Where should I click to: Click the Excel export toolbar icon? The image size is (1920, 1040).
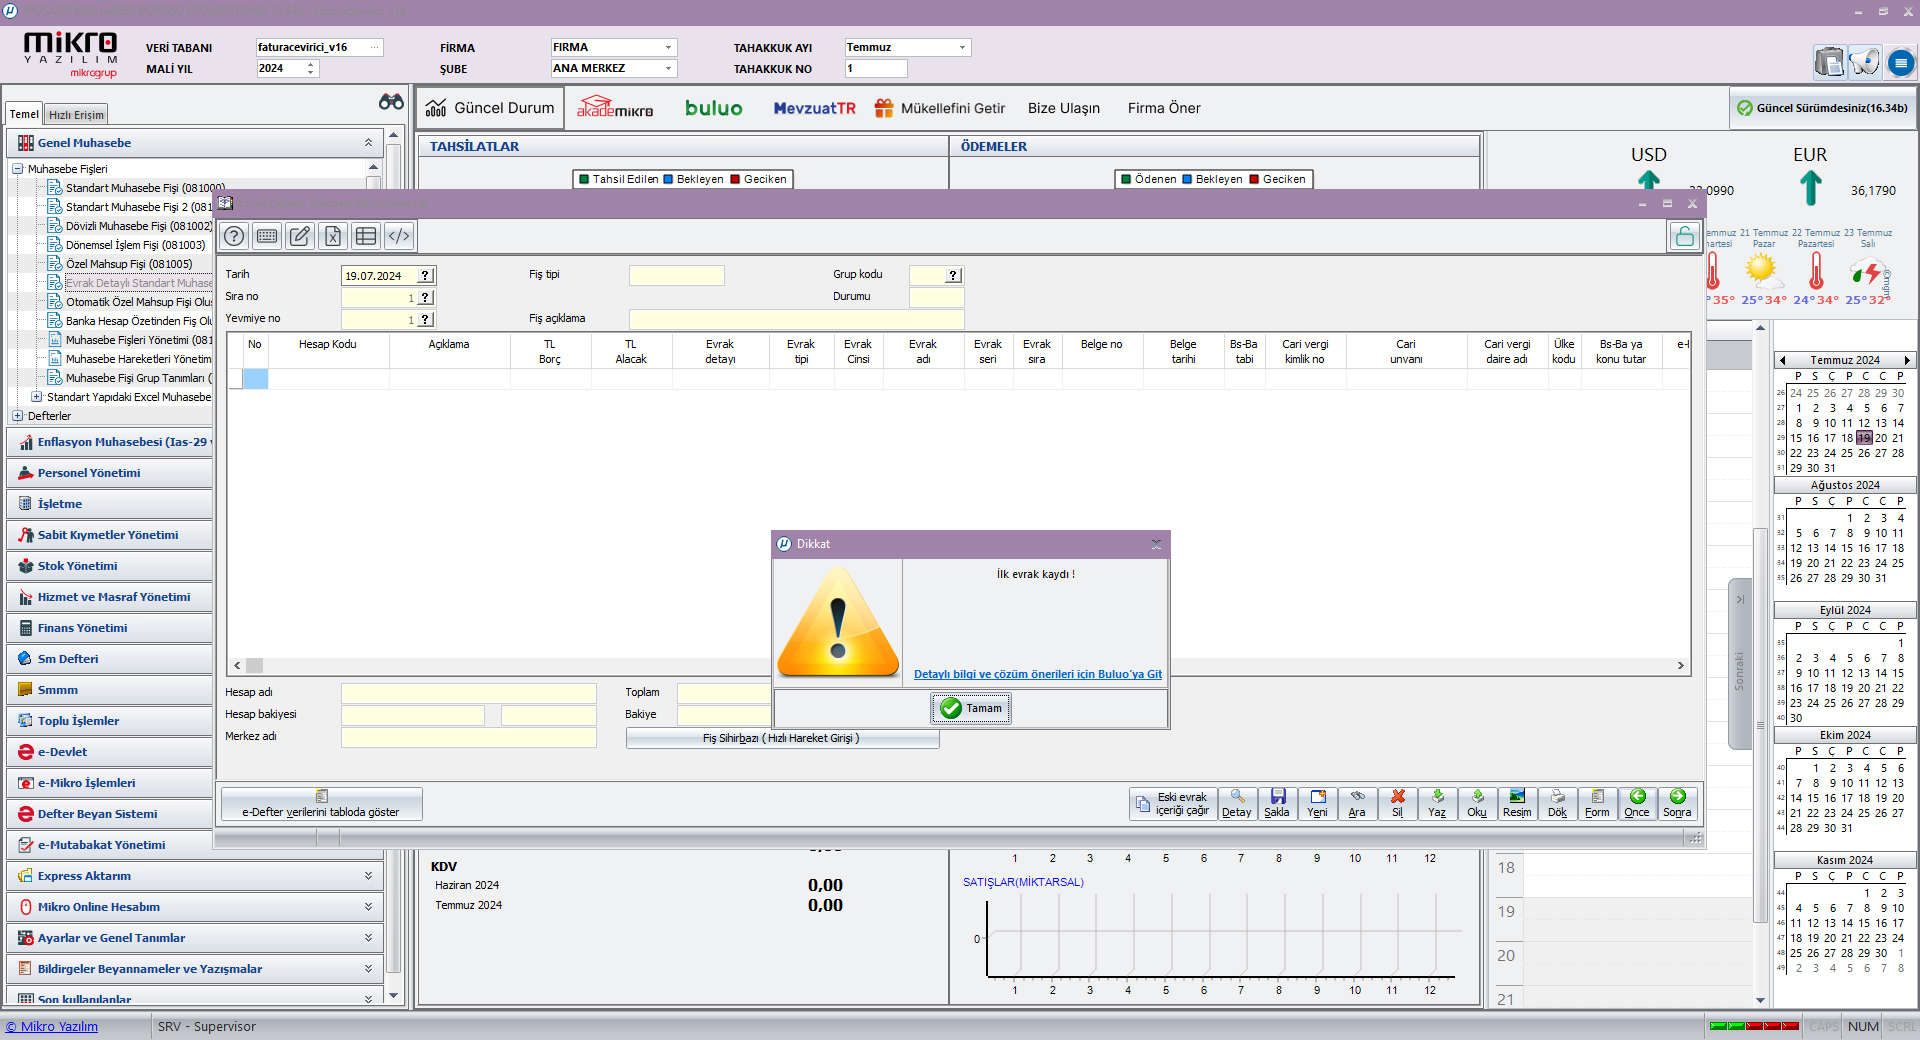click(333, 236)
